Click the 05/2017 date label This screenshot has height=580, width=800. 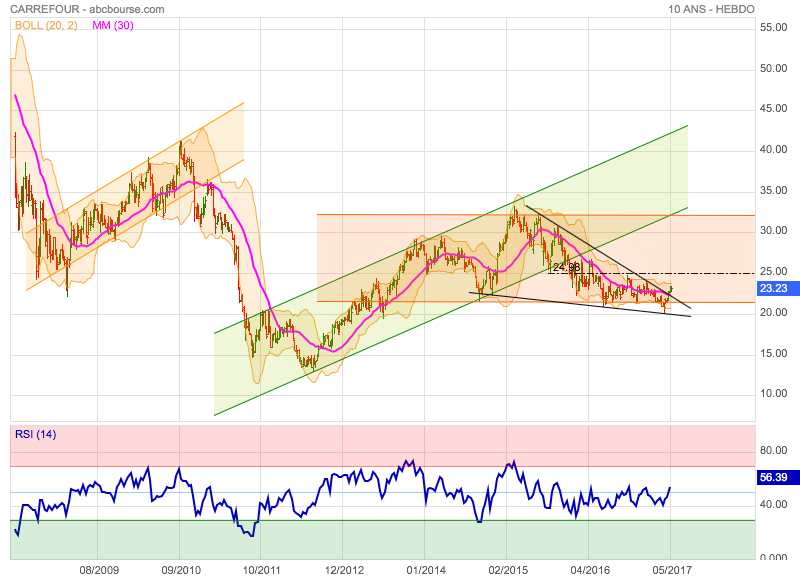672,570
